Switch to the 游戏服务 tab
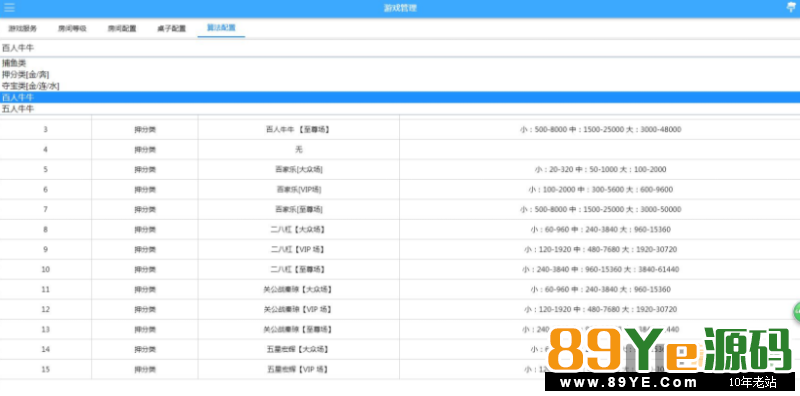Viewport: 800px width, 396px height. click(x=22, y=29)
